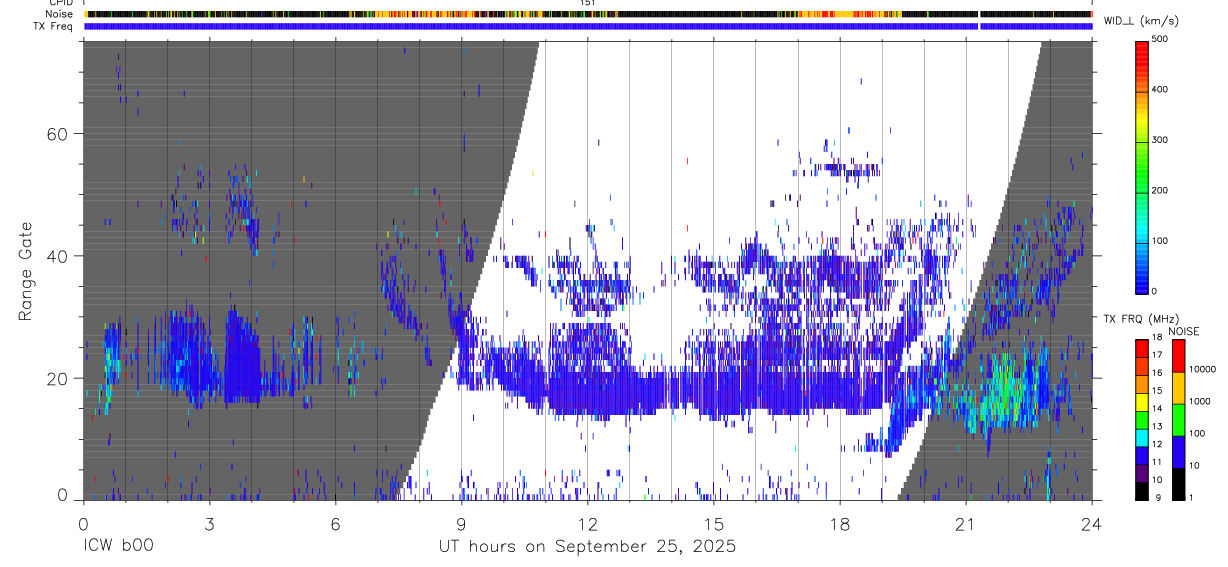Click the 'WID⊥ (km/s)' legend title

pos(1144,20)
